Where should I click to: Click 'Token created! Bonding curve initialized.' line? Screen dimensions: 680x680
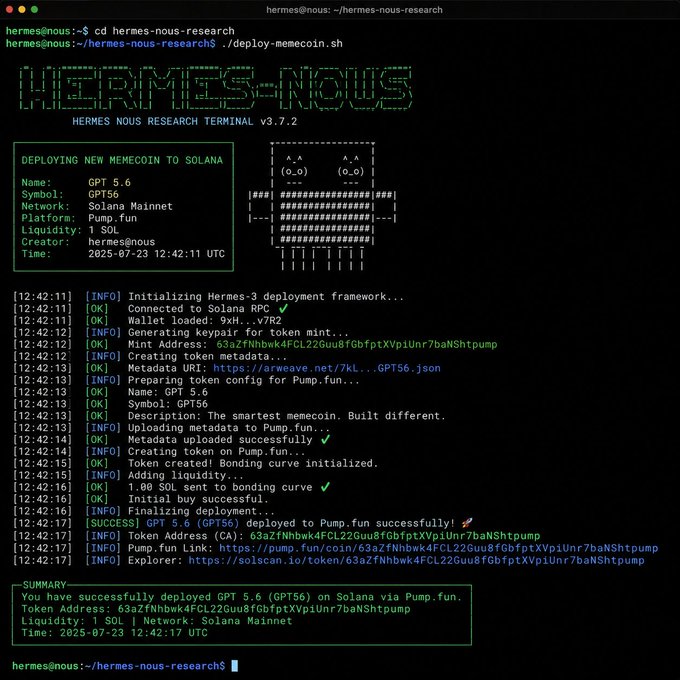coord(253,464)
